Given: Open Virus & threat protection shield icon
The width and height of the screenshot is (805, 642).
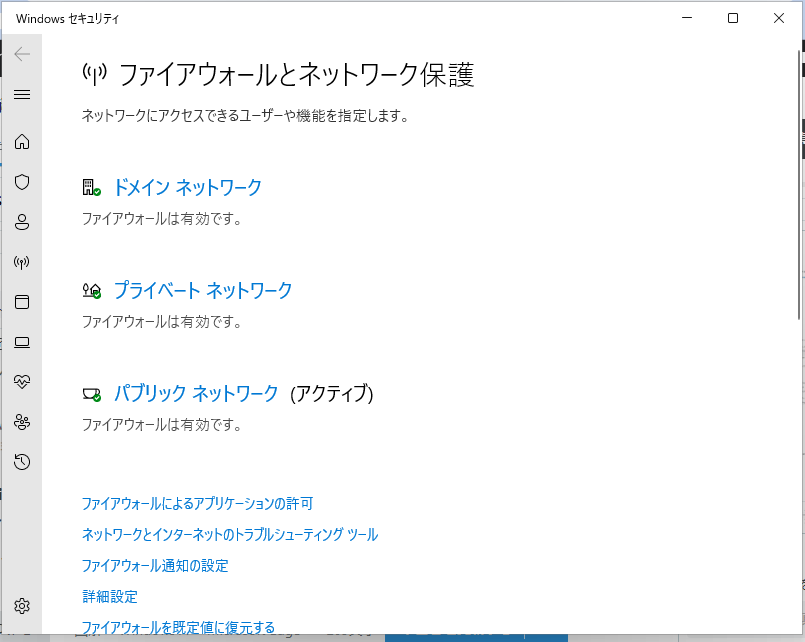Looking at the screenshot, I should point(22,182).
